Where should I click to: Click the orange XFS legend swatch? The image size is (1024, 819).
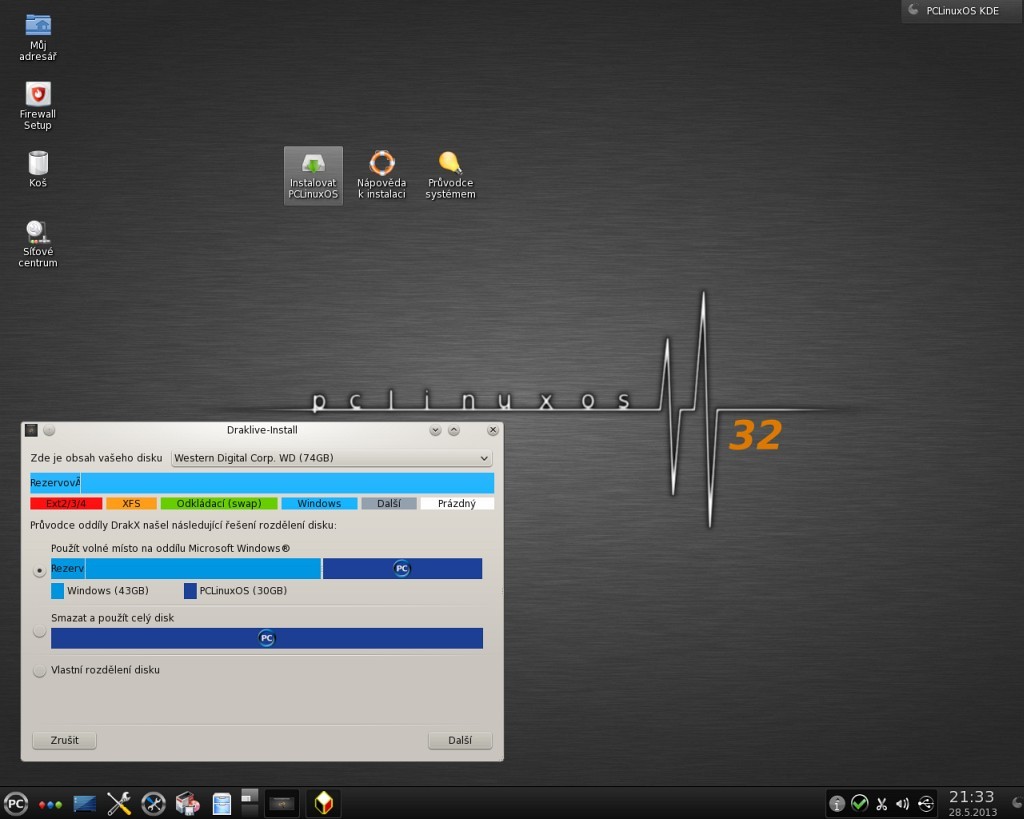131,504
